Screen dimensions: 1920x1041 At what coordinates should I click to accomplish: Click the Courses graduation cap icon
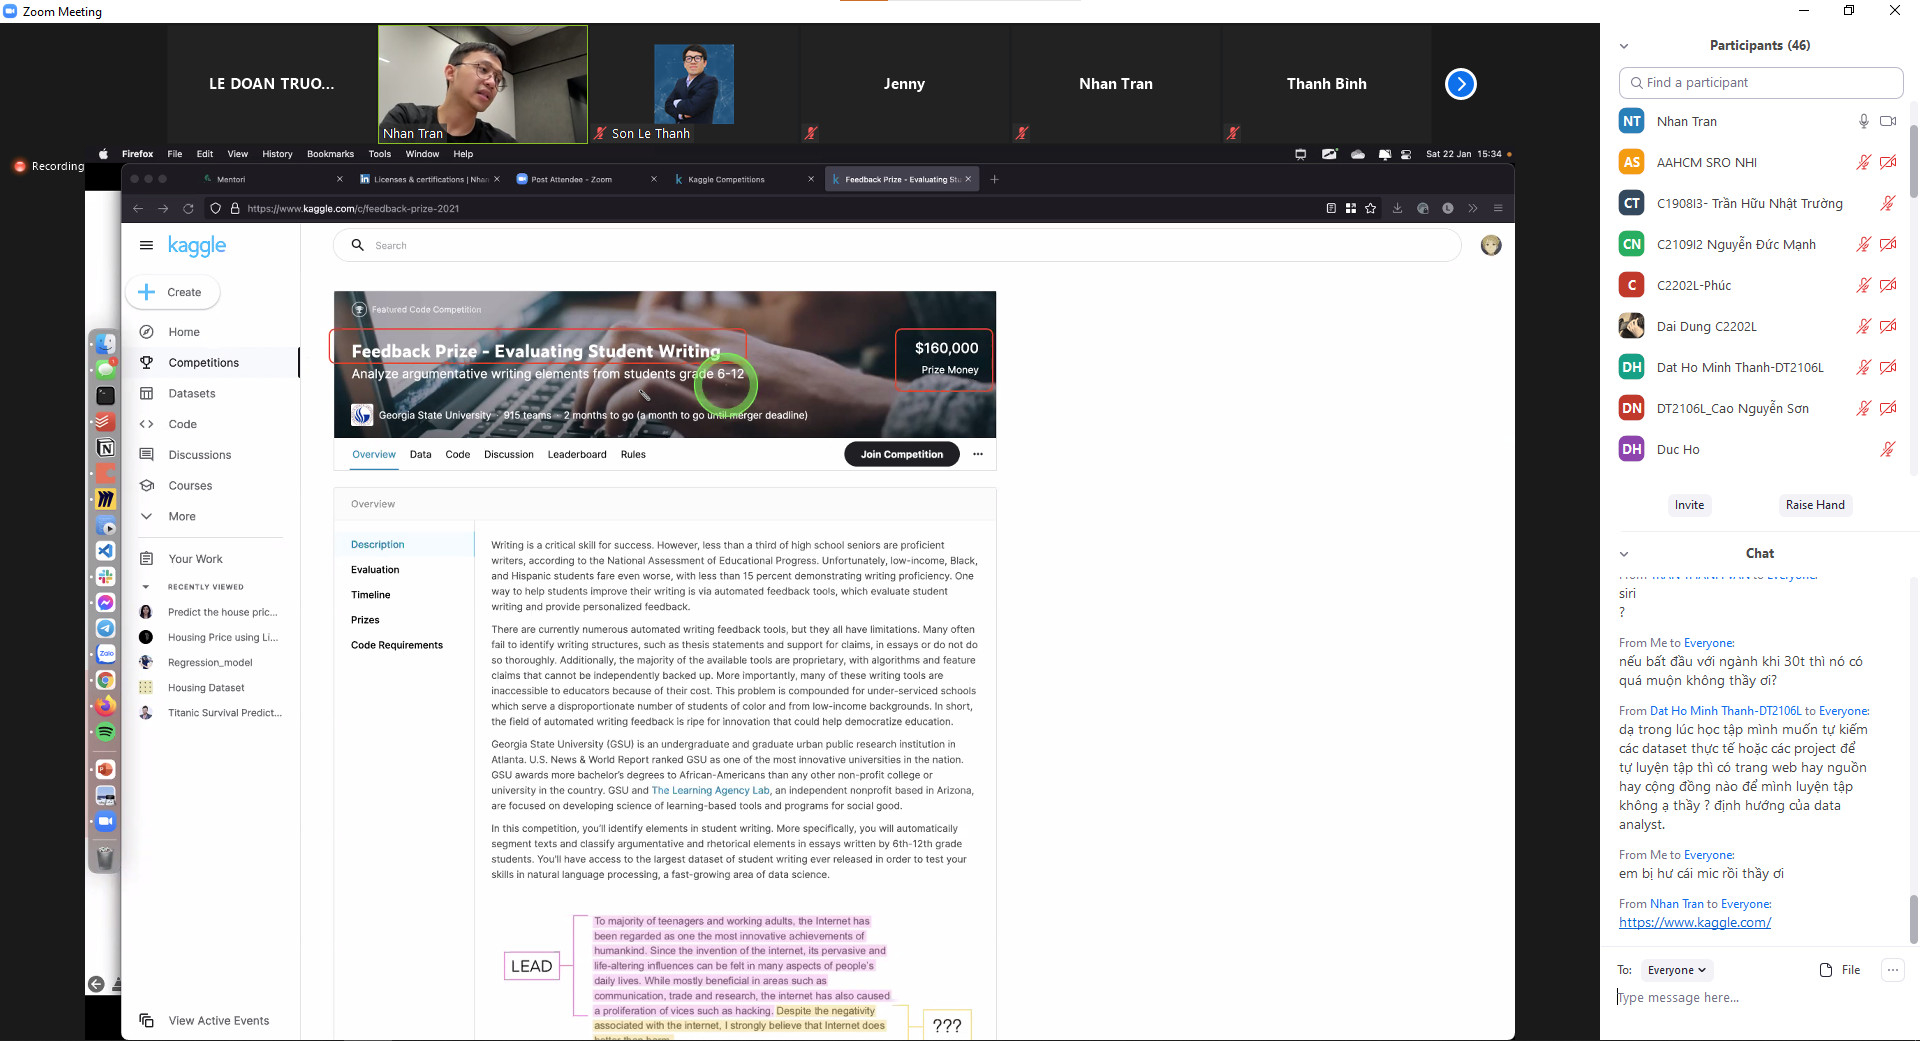(x=146, y=486)
